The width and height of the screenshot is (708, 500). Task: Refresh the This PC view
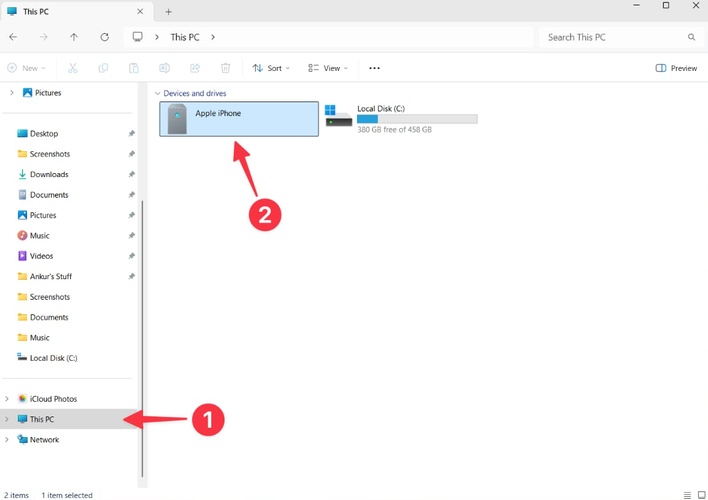(x=104, y=37)
